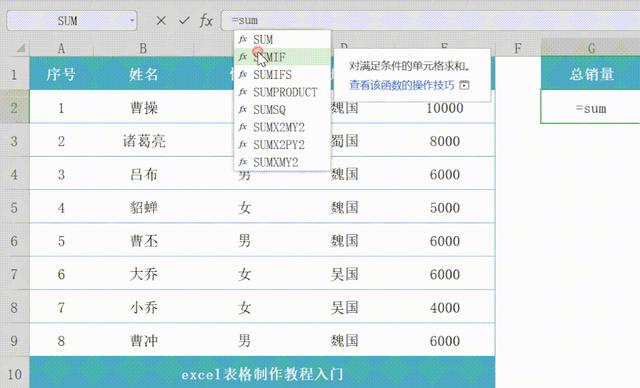The image size is (640, 388).
Task: Select column A header
Action: pos(61,49)
